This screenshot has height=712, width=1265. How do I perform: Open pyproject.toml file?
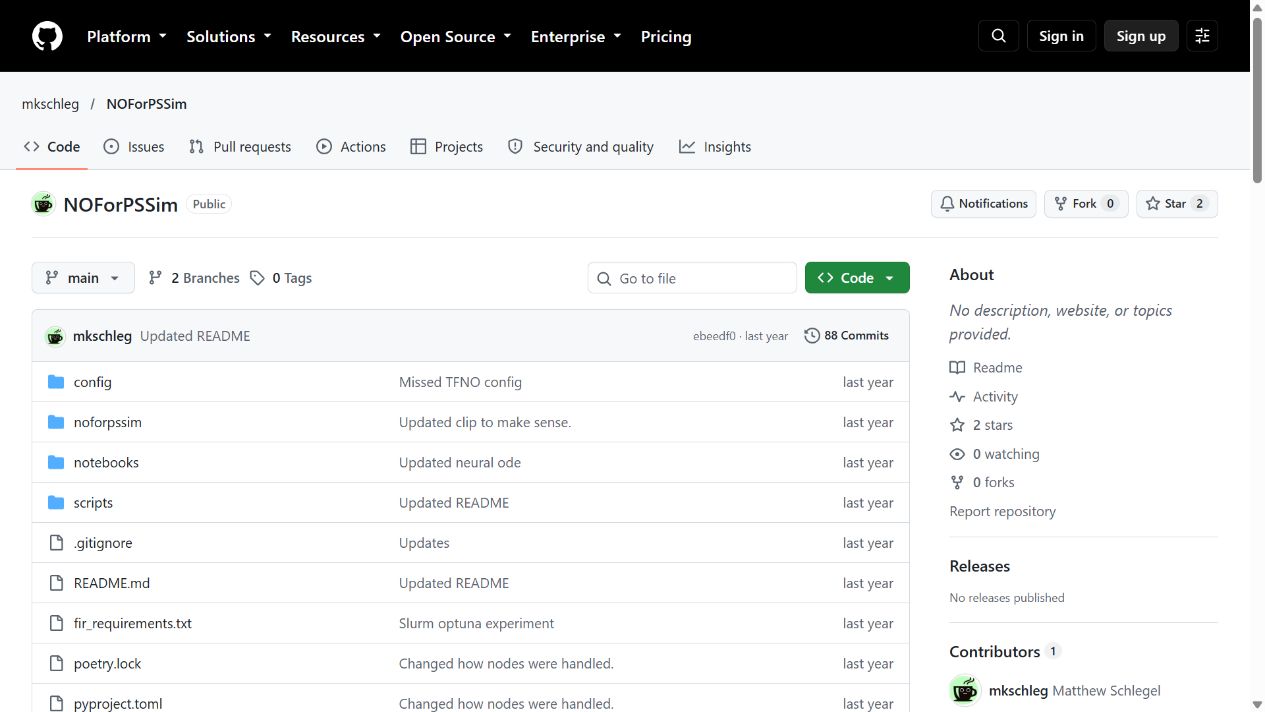pyautogui.click(x=118, y=703)
